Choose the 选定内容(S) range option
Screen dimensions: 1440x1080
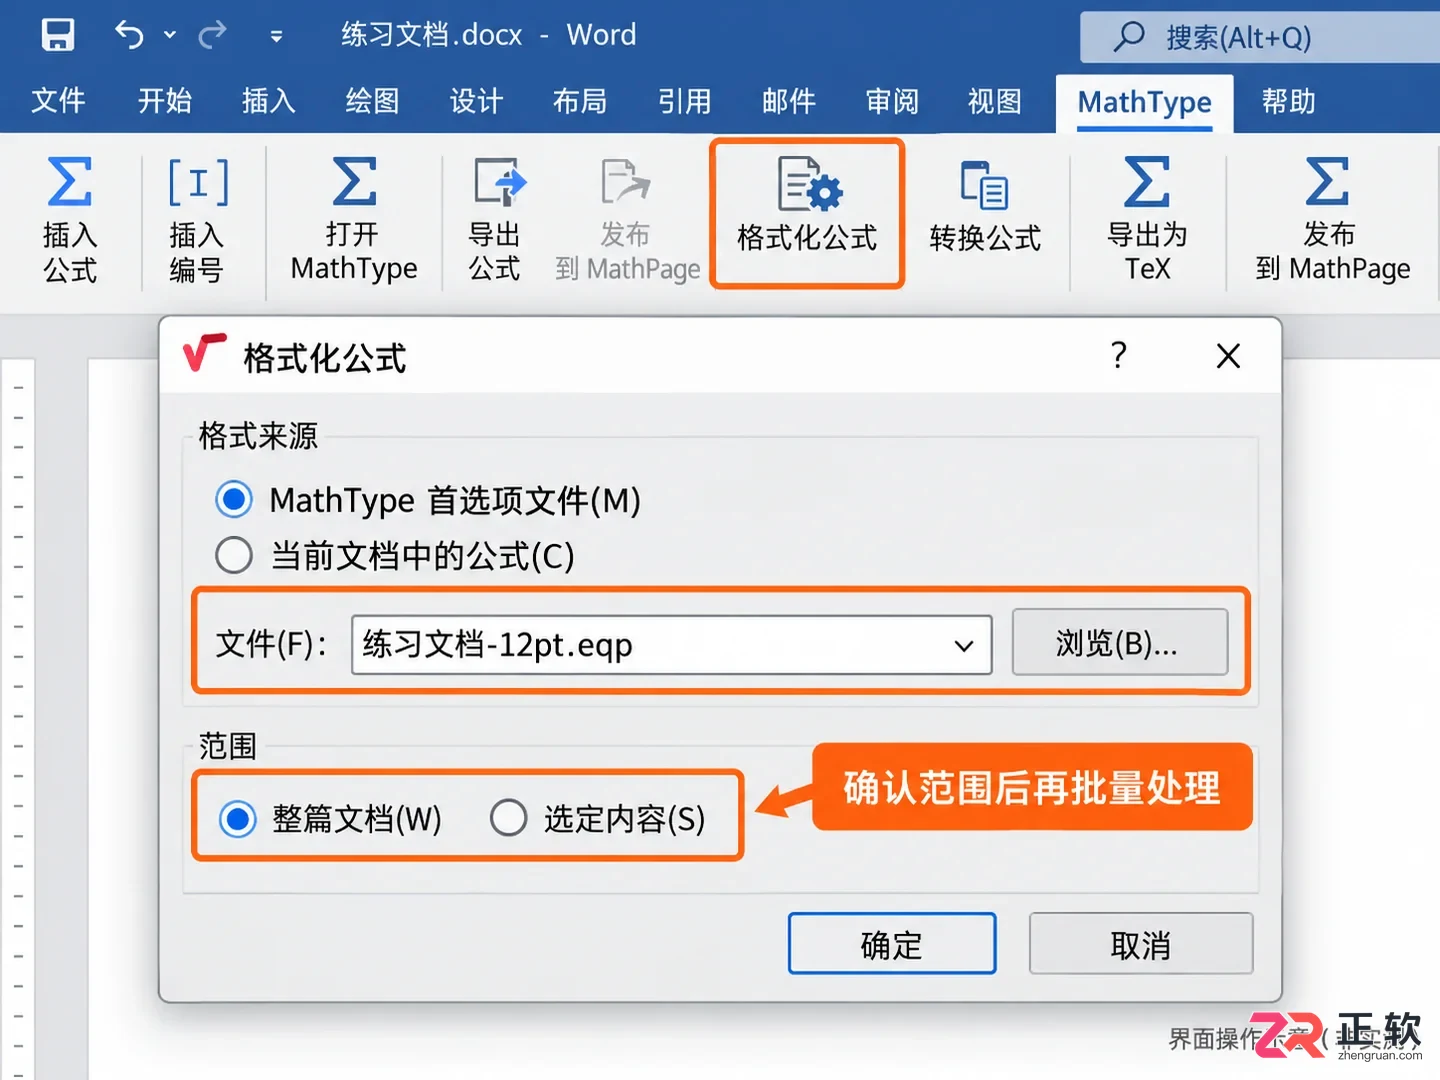point(509,818)
